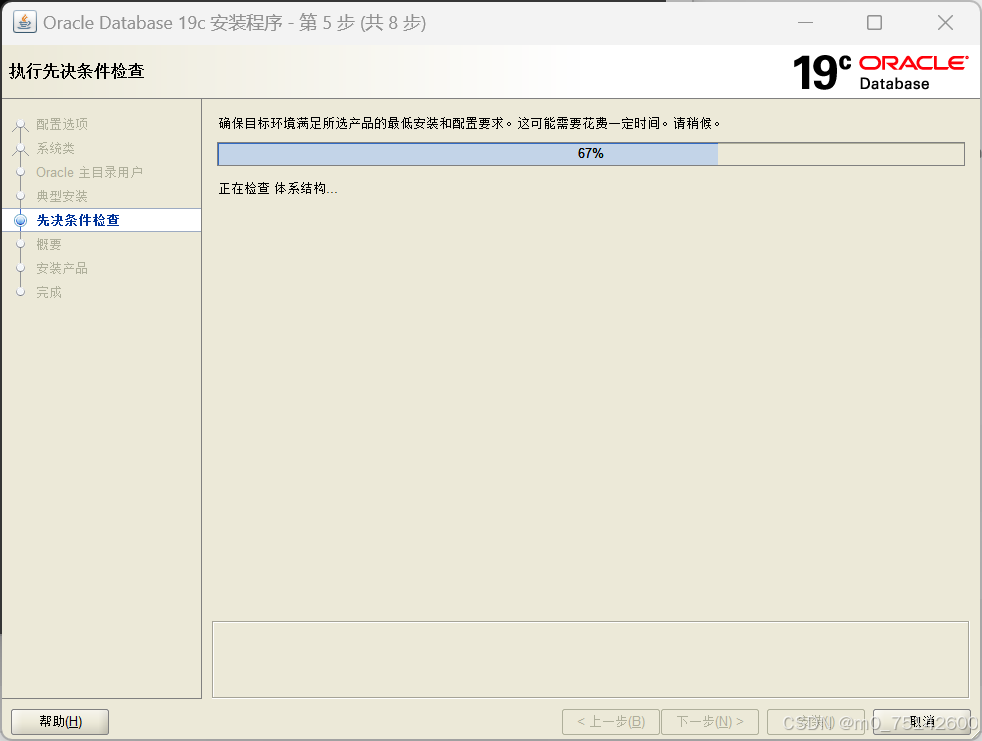Image resolution: width=982 pixels, height=741 pixels.
Task: Click the Oracle 19c Database logo
Action: [x=880, y=72]
